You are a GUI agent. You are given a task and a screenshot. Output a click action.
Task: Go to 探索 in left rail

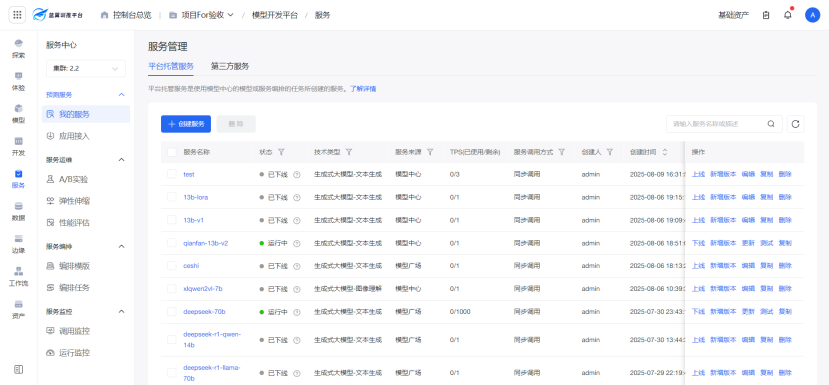click(x=19, y=48)
